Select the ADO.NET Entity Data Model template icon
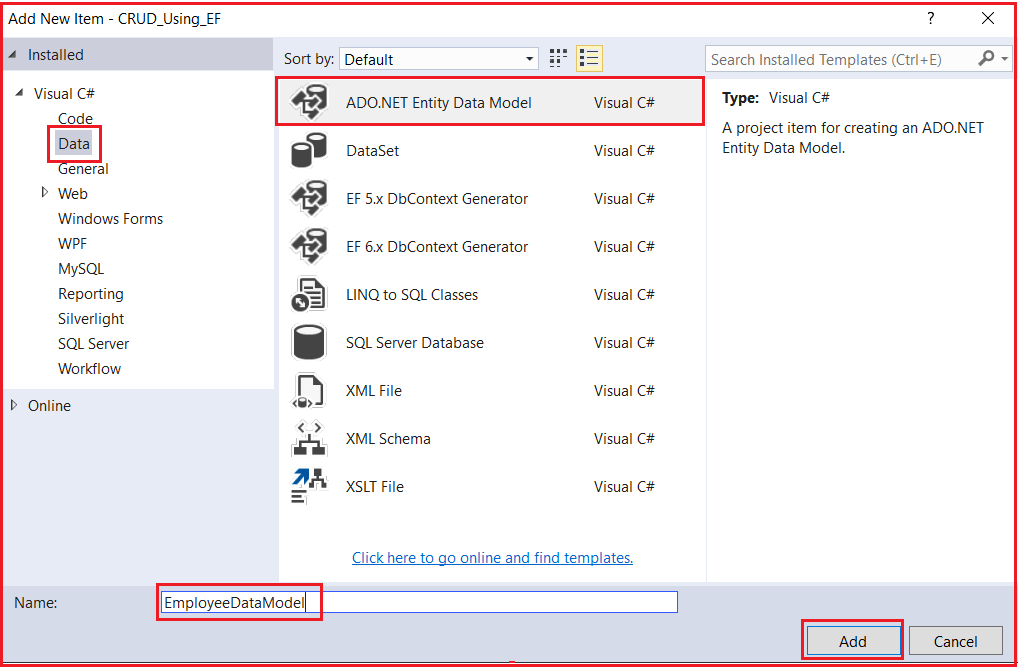 [309, 102]
